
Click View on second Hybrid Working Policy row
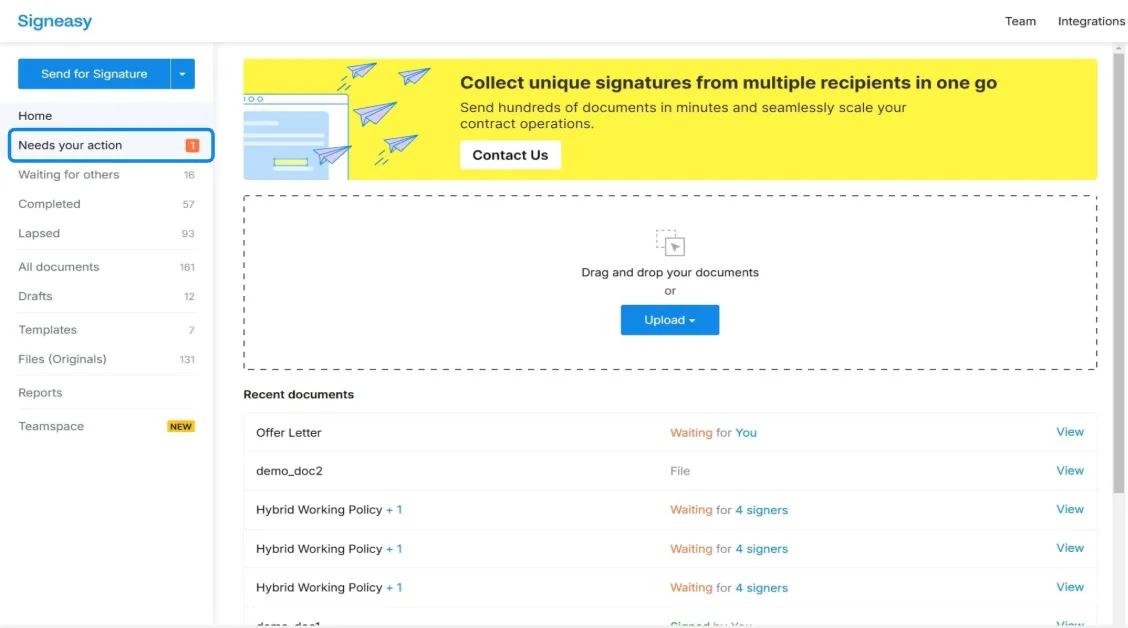[x=1070, y=548]
